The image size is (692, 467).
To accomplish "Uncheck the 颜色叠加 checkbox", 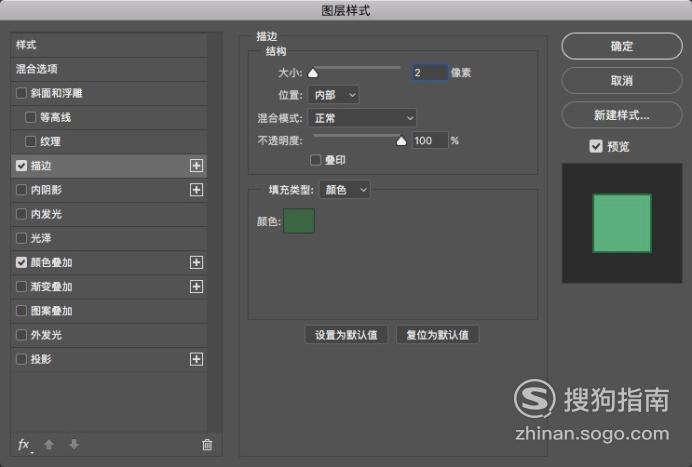I will pyautogui.click(x=21, y=262).
